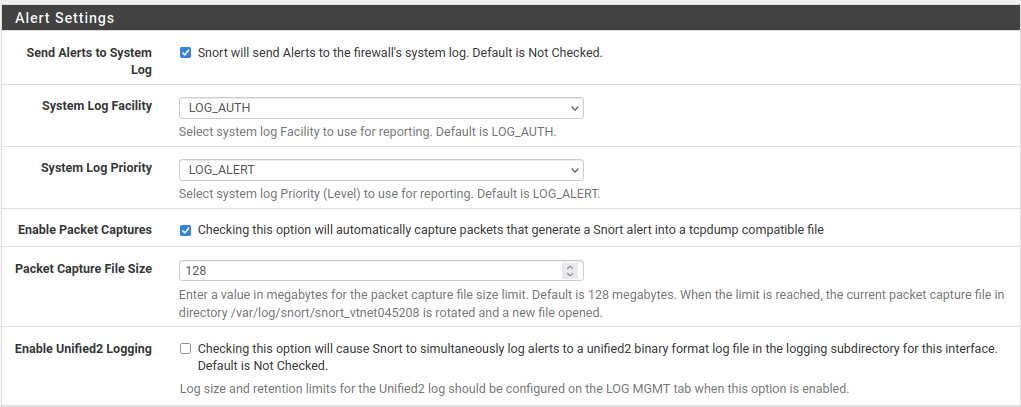Click the "Packet Capture File Size" label
This screenshot has height=407, width=1021.
pos(83,268)
